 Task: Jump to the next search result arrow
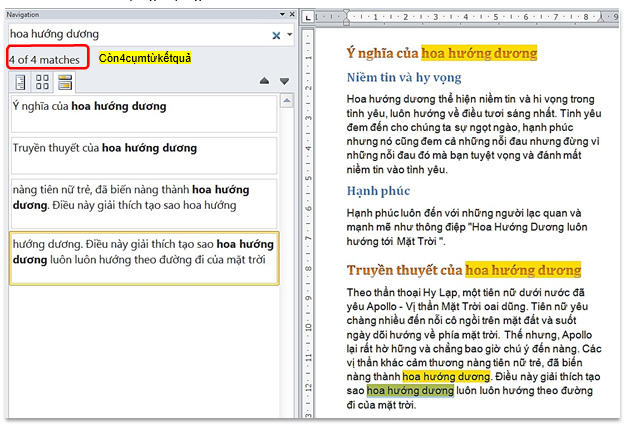click(284, 81)
